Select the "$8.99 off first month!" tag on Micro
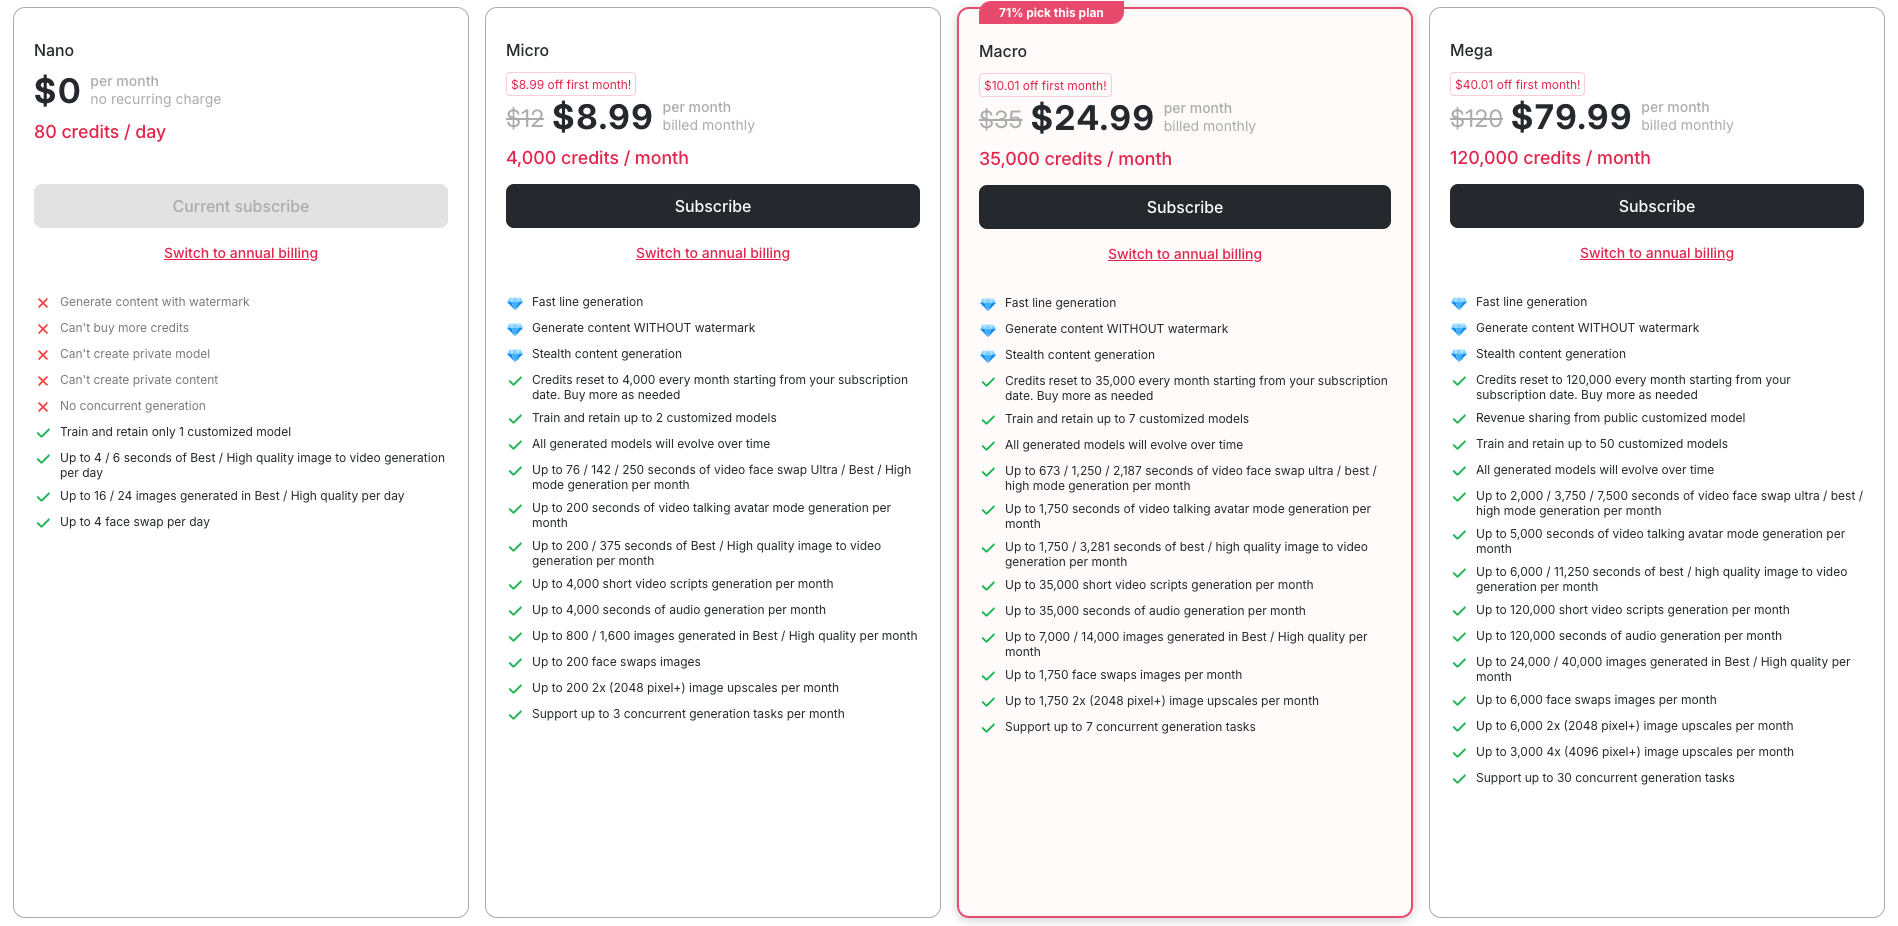This screenshot has height=926, width=1898. 570,84
